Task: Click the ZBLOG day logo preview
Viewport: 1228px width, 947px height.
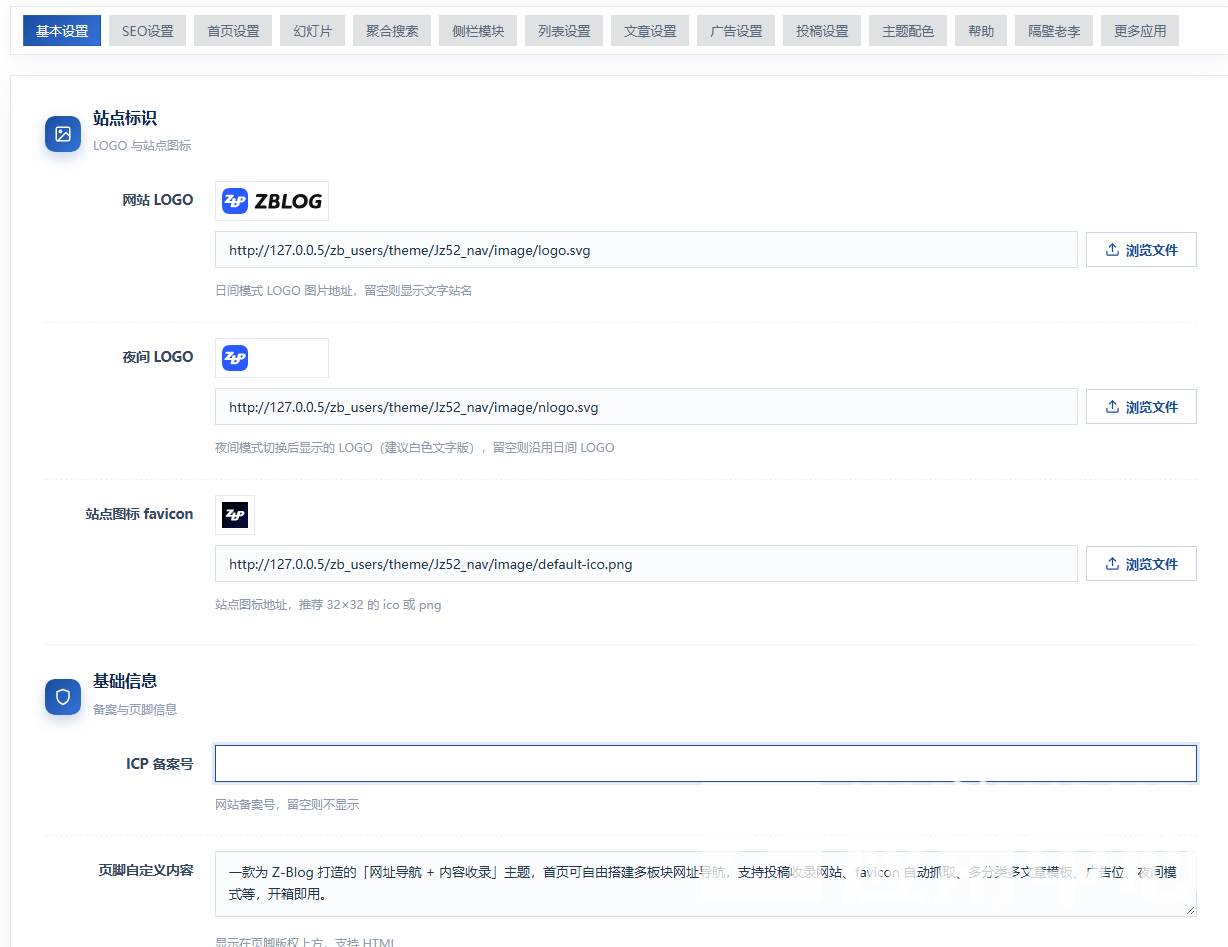Action: point(272,201)
